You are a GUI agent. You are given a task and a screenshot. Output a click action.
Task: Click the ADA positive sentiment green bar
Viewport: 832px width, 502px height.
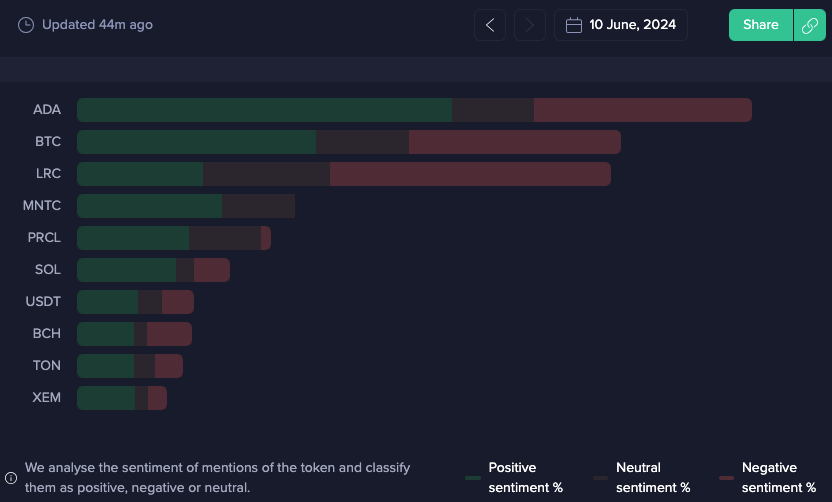pos(265,110)
